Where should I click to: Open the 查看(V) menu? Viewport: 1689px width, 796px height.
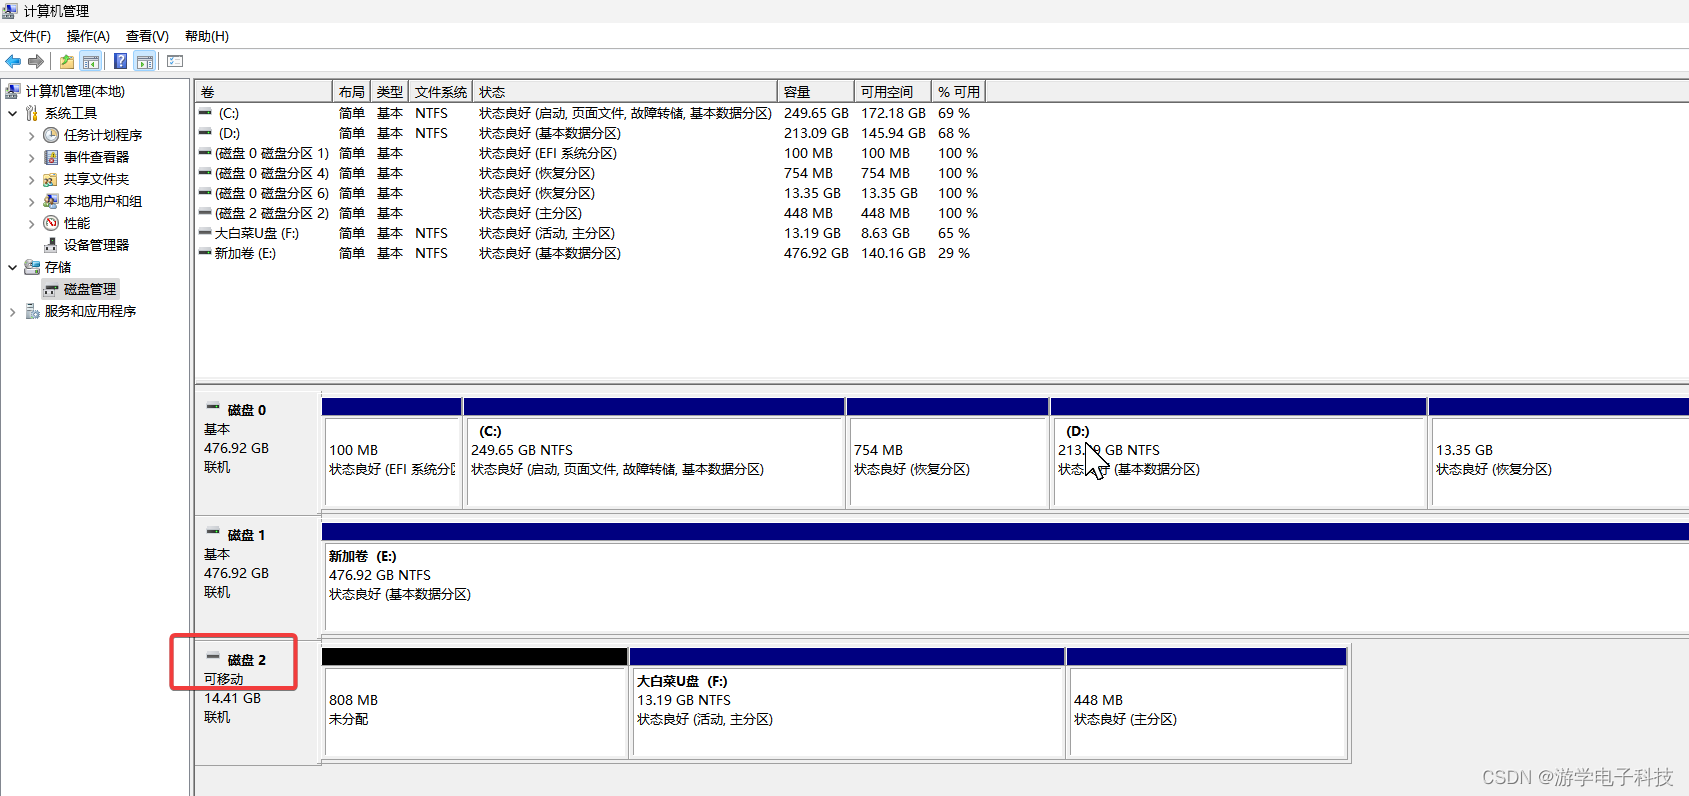(x=147, y=36)
